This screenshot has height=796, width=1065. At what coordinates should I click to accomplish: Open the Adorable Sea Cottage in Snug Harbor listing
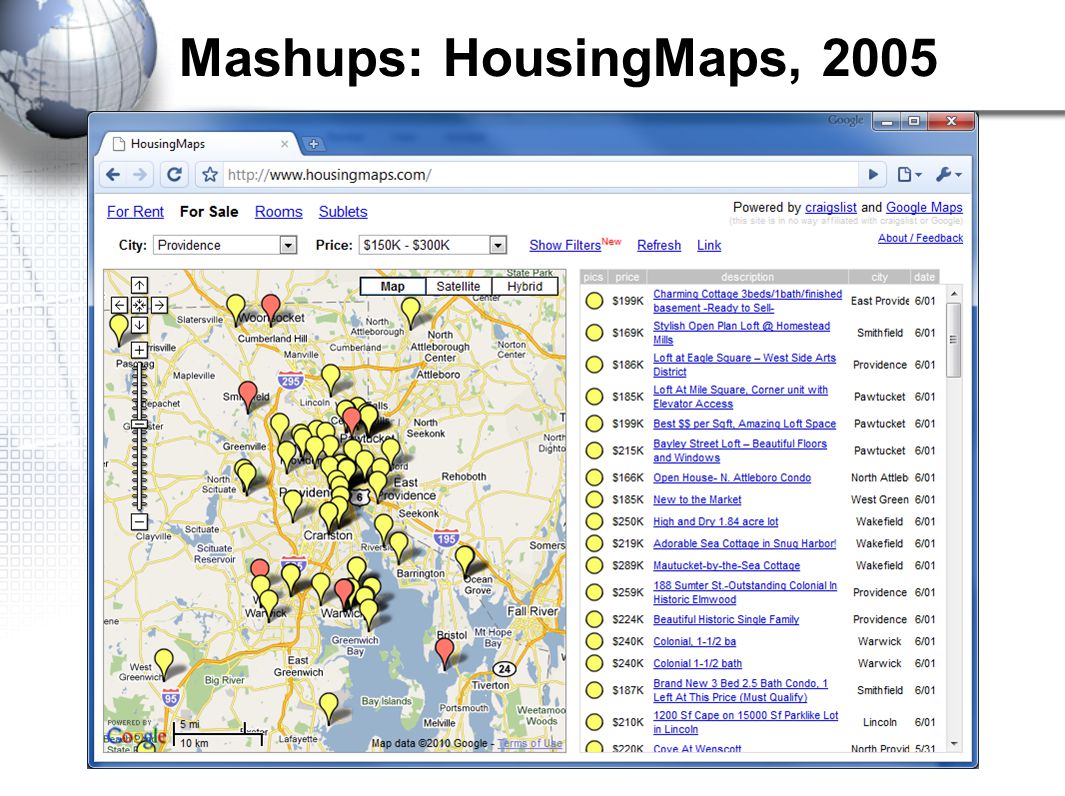(x=744, y=543)
